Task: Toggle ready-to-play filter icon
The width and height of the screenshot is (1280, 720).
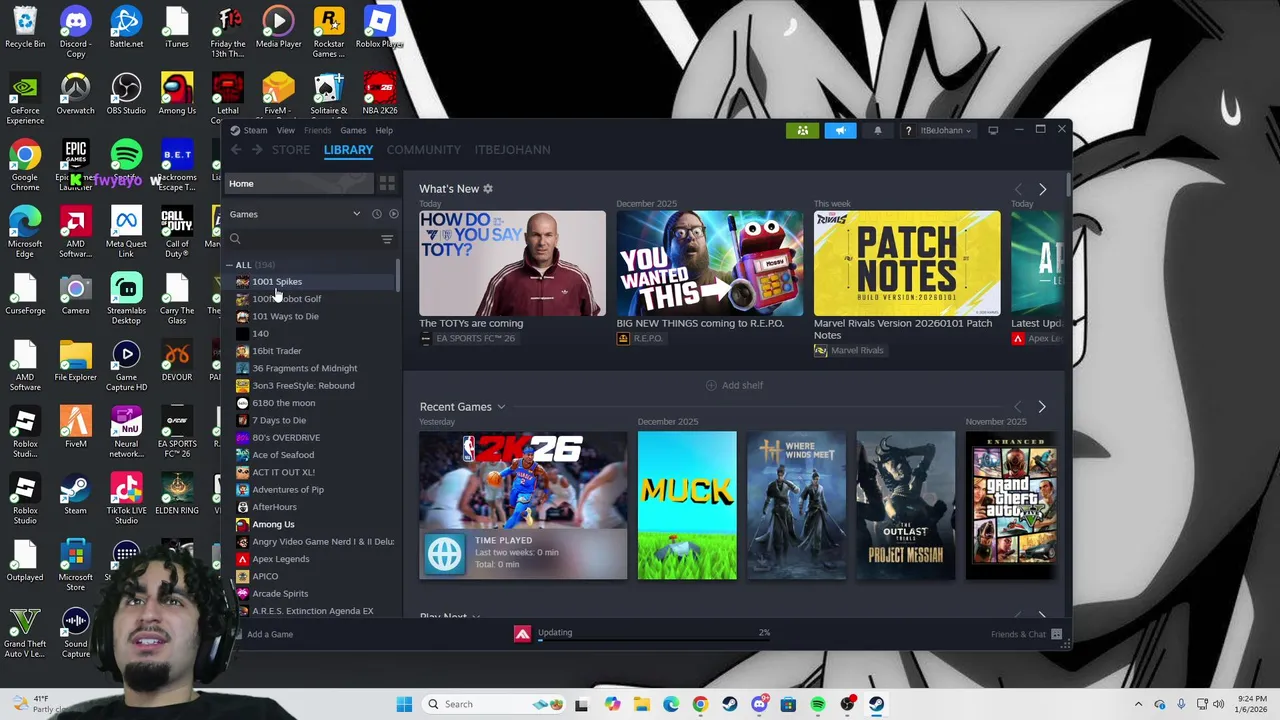Action: click(x=393, y=214)
